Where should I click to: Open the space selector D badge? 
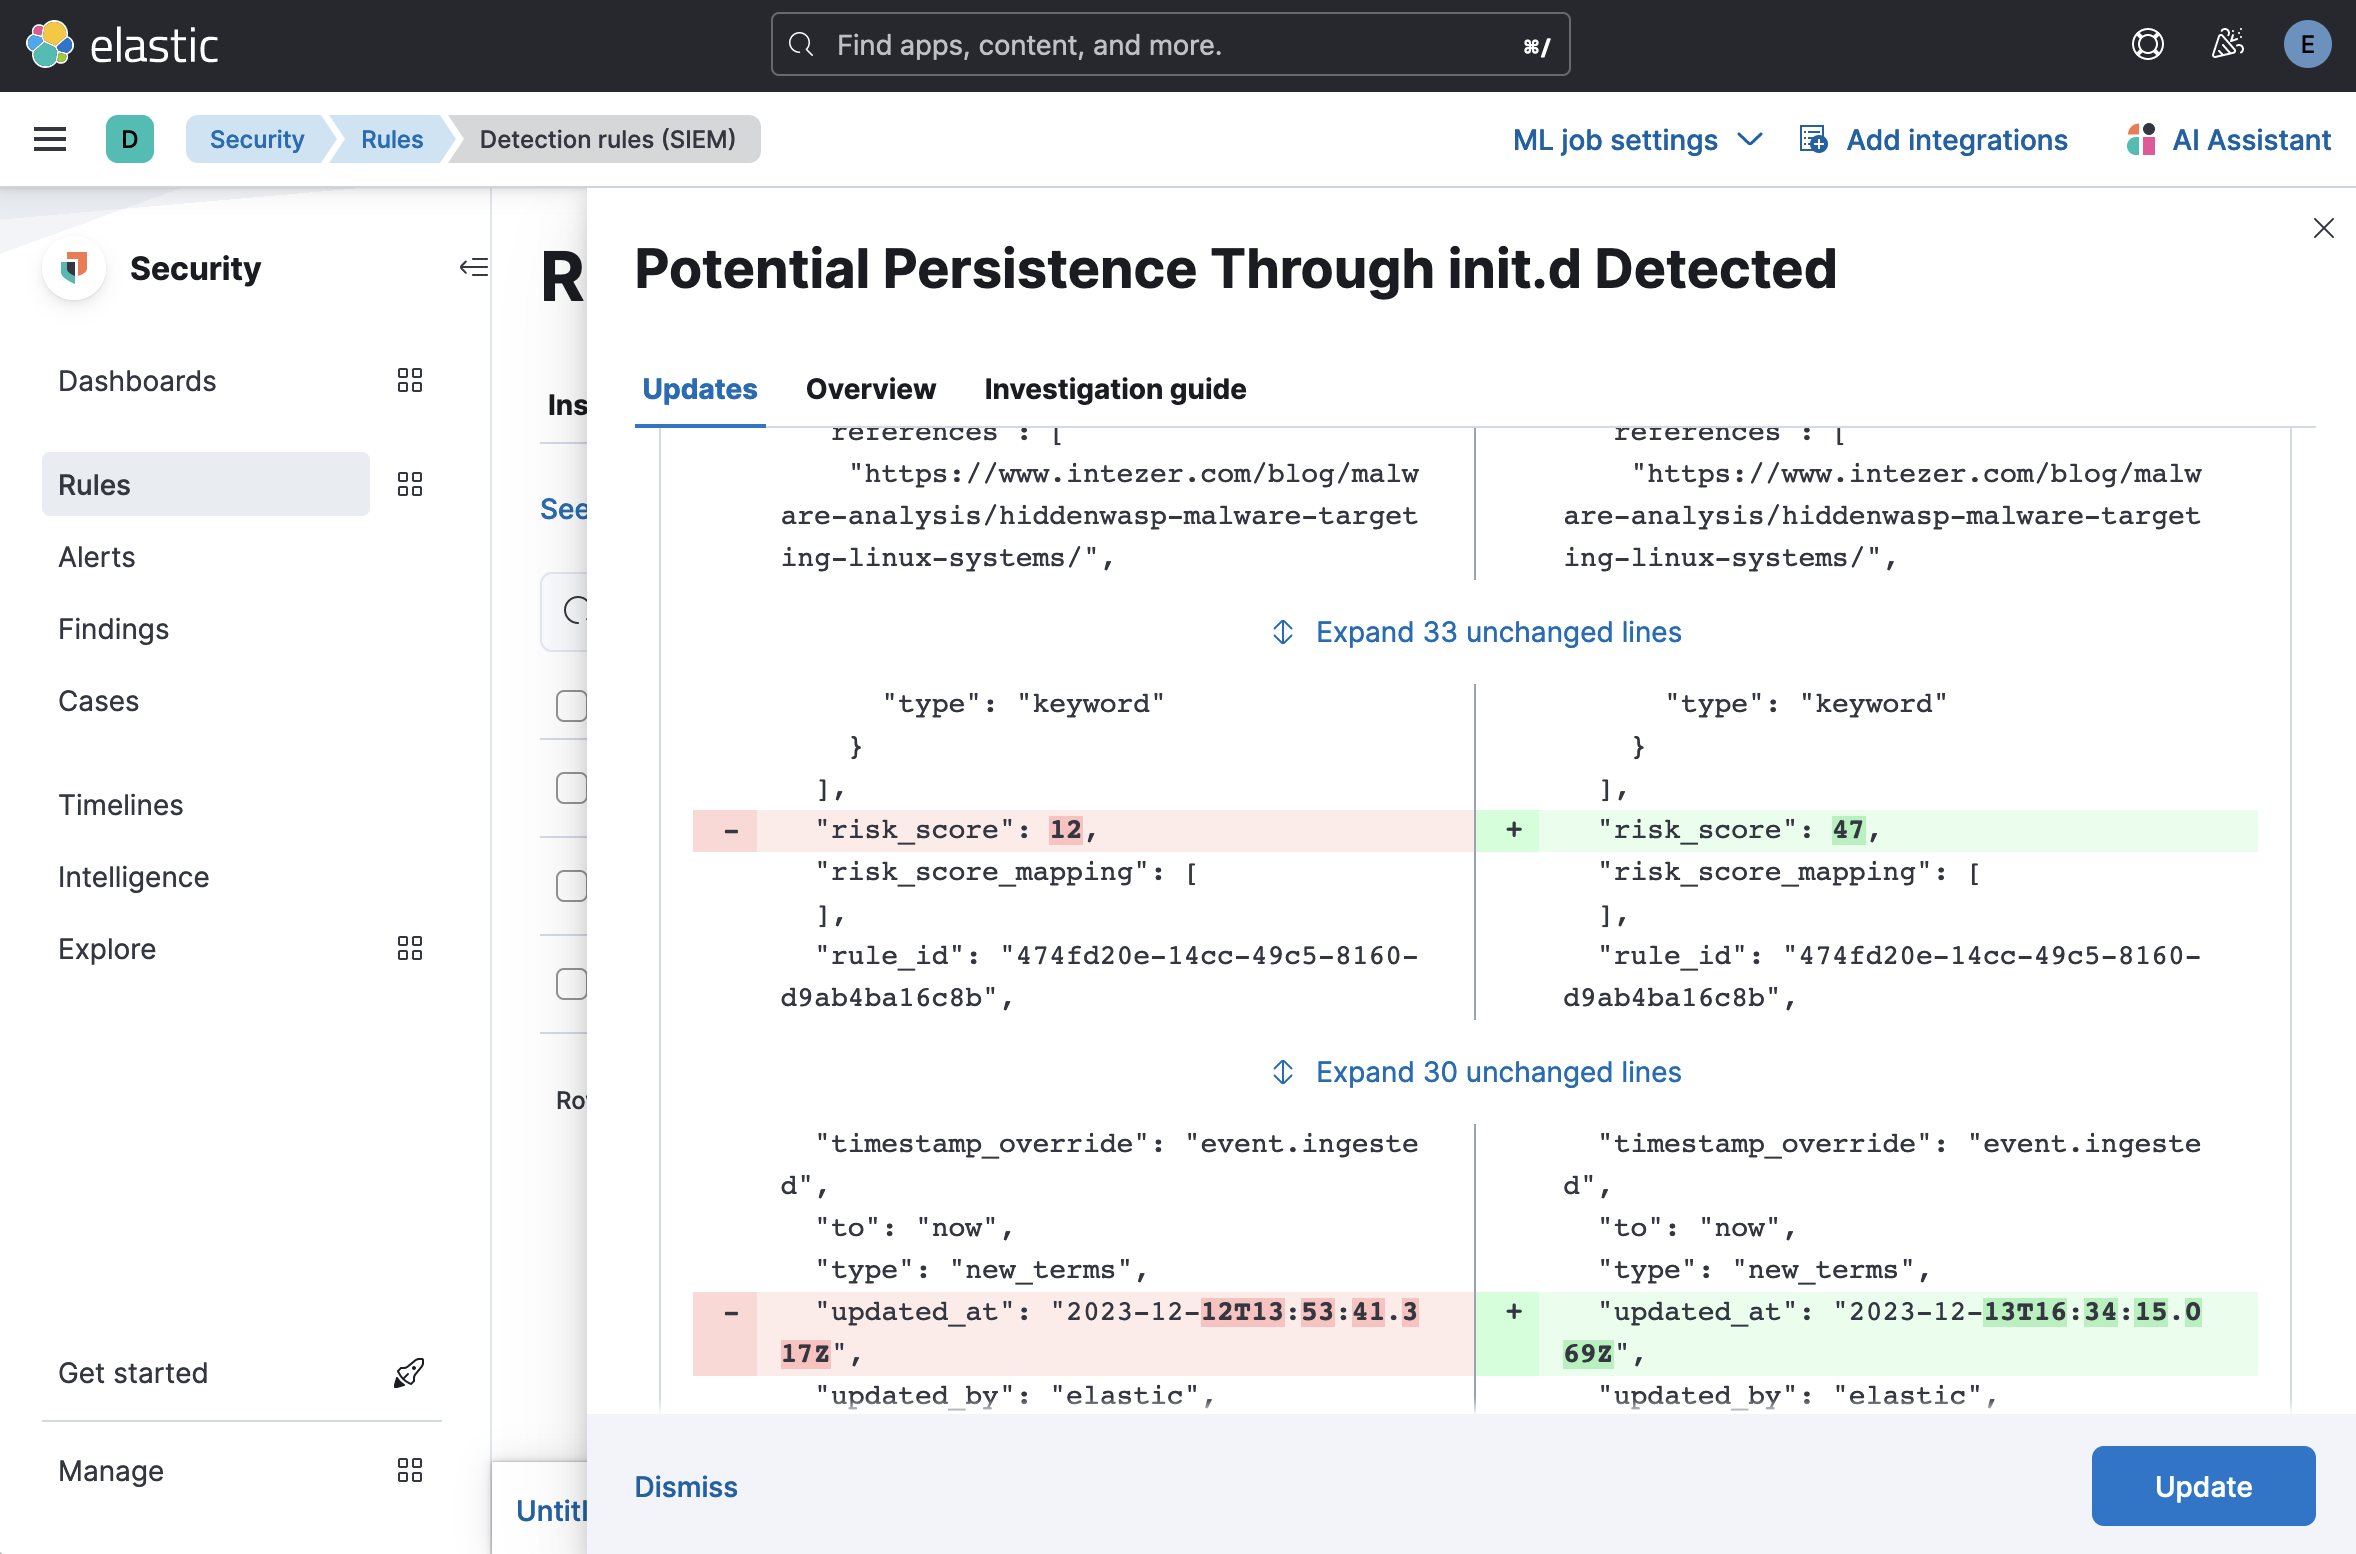click(130, 139)
